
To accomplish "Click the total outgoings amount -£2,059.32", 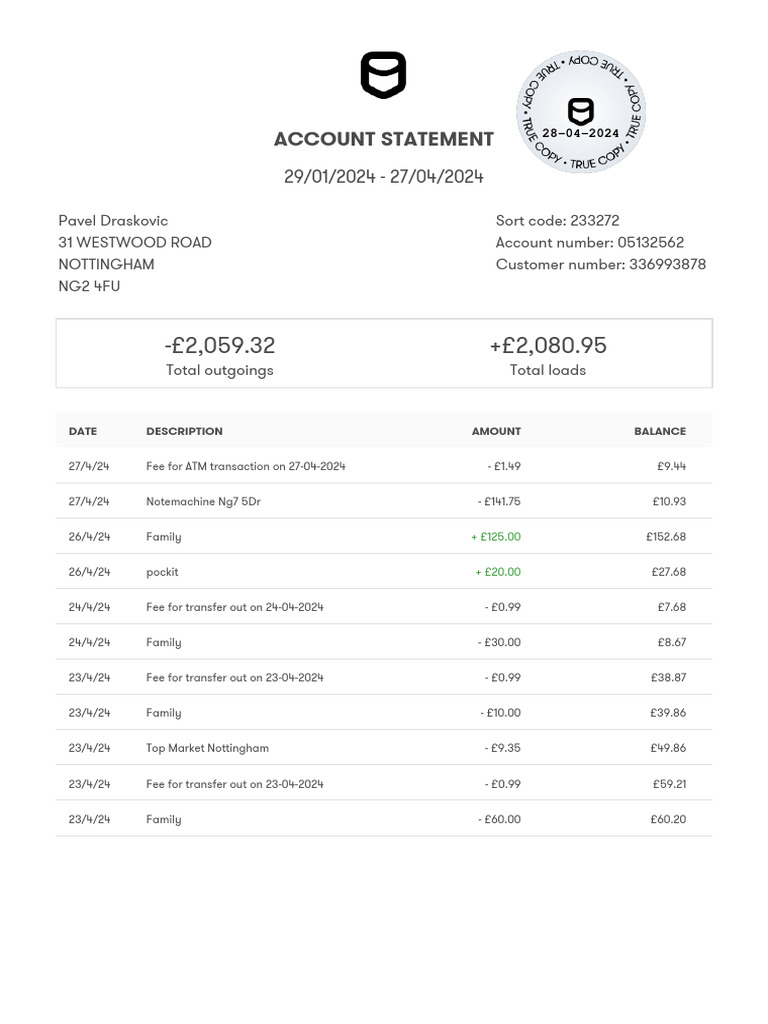I will point(220,345).
